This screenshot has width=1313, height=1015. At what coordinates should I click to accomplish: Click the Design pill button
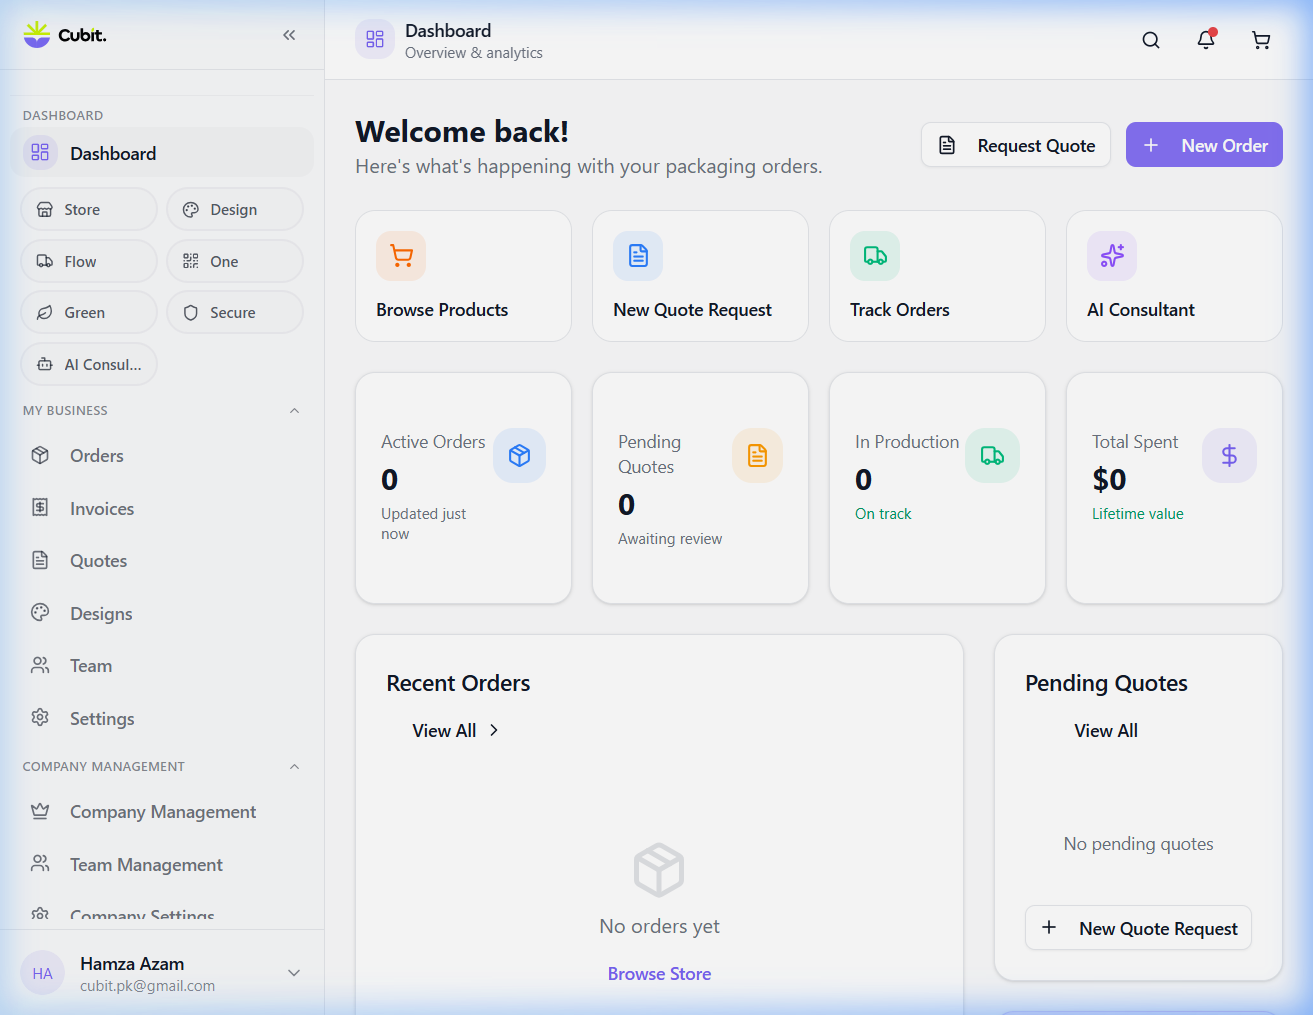point(235,209)
